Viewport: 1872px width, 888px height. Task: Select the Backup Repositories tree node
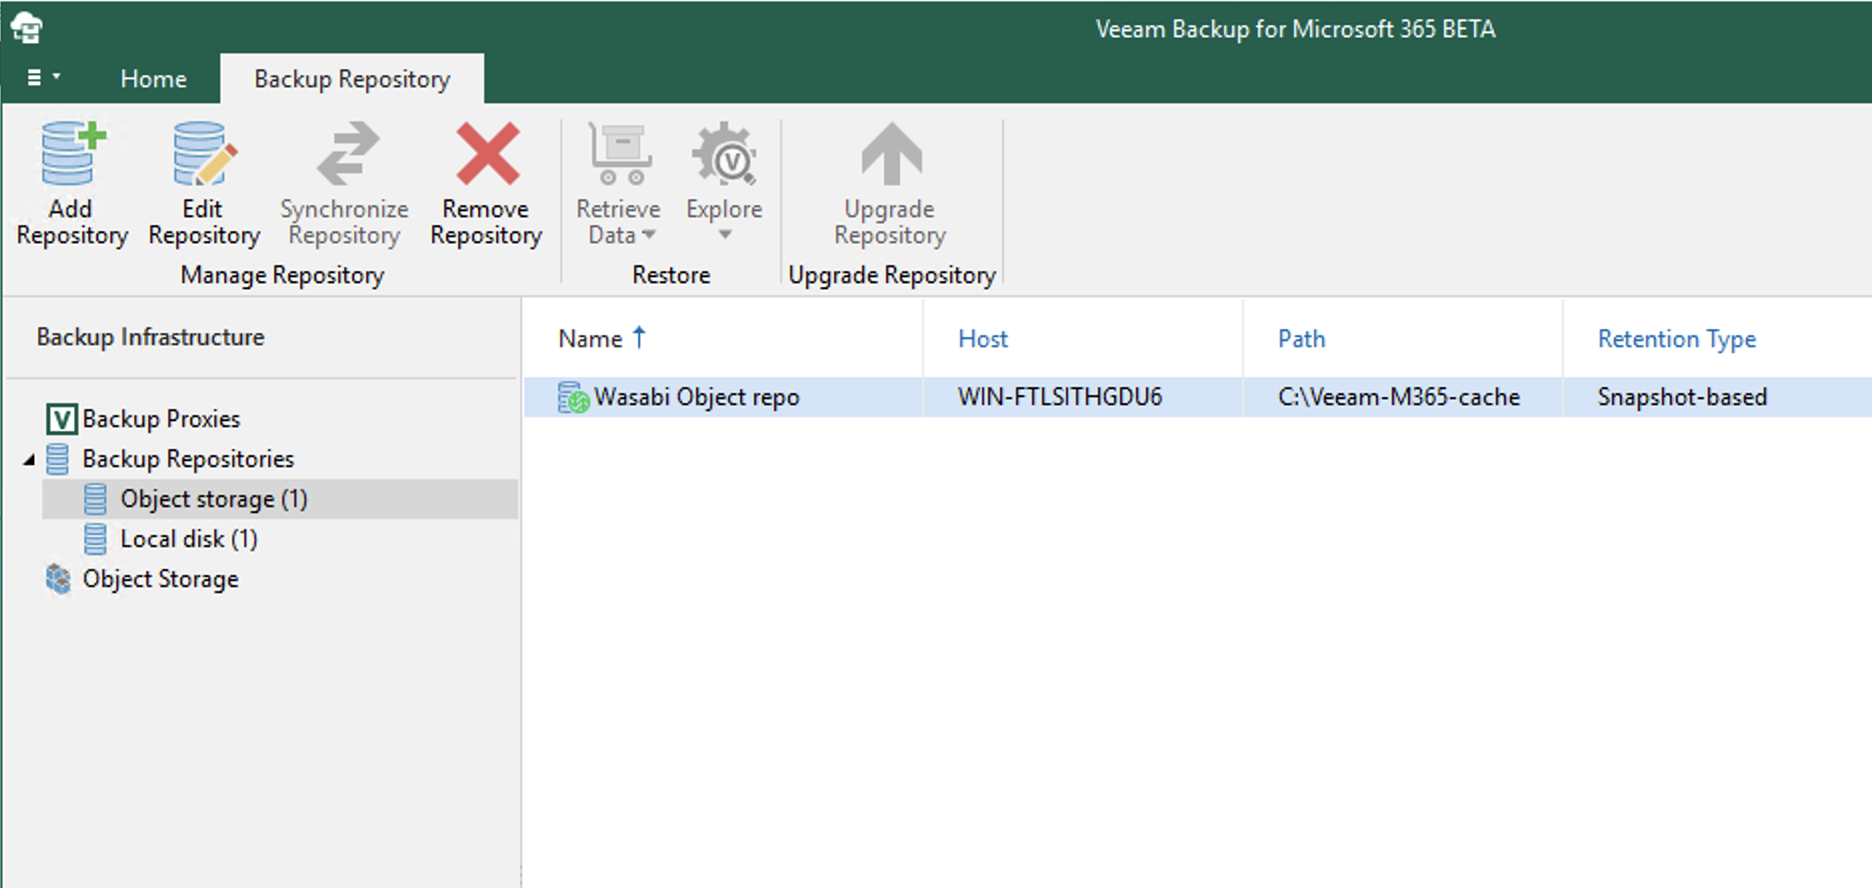click(x=188, y=459)
